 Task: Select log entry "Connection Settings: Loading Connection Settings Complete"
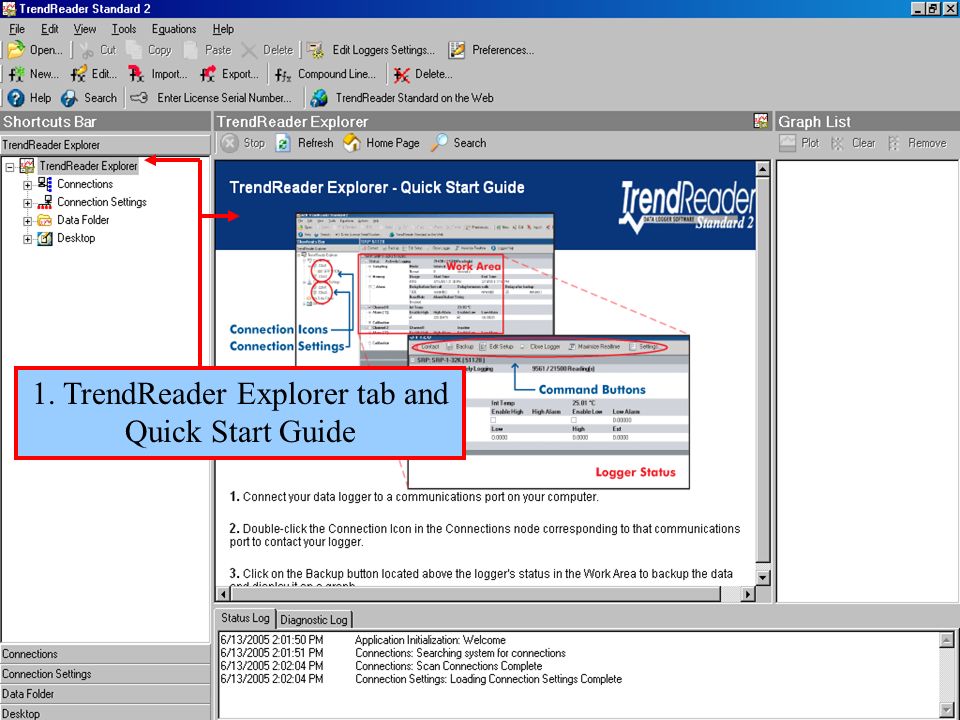(x=489, y=679)
